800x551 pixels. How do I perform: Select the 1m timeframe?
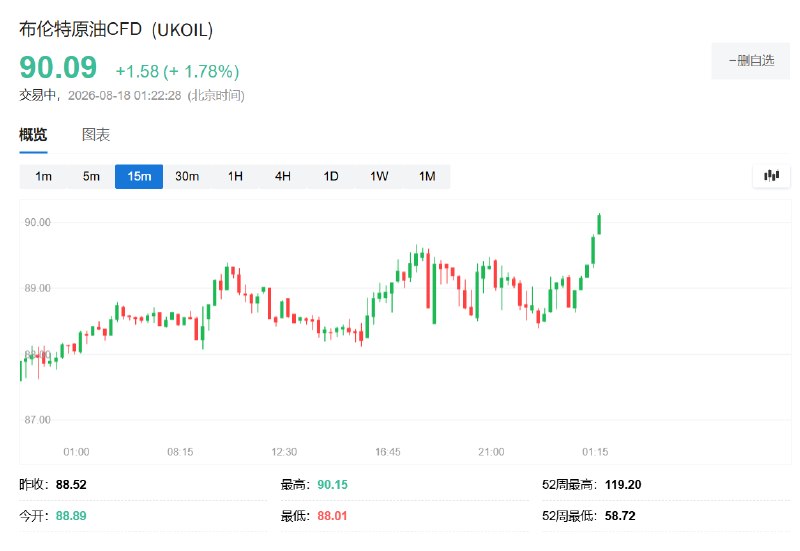click(43, 177)
